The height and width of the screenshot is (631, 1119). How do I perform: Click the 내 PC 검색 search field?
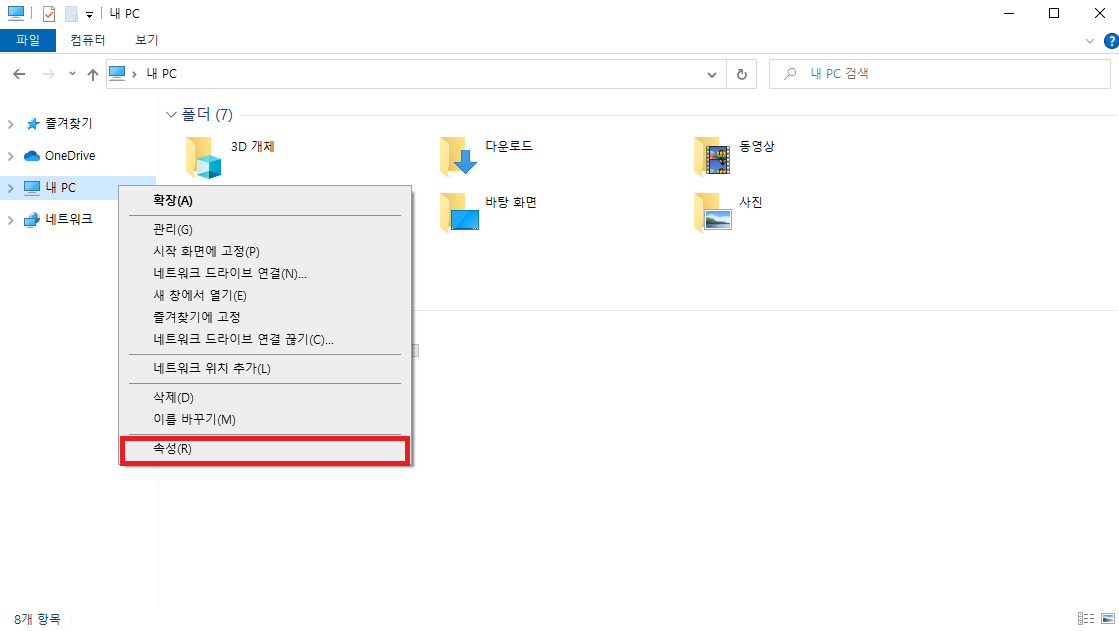(x=939, y=74)
